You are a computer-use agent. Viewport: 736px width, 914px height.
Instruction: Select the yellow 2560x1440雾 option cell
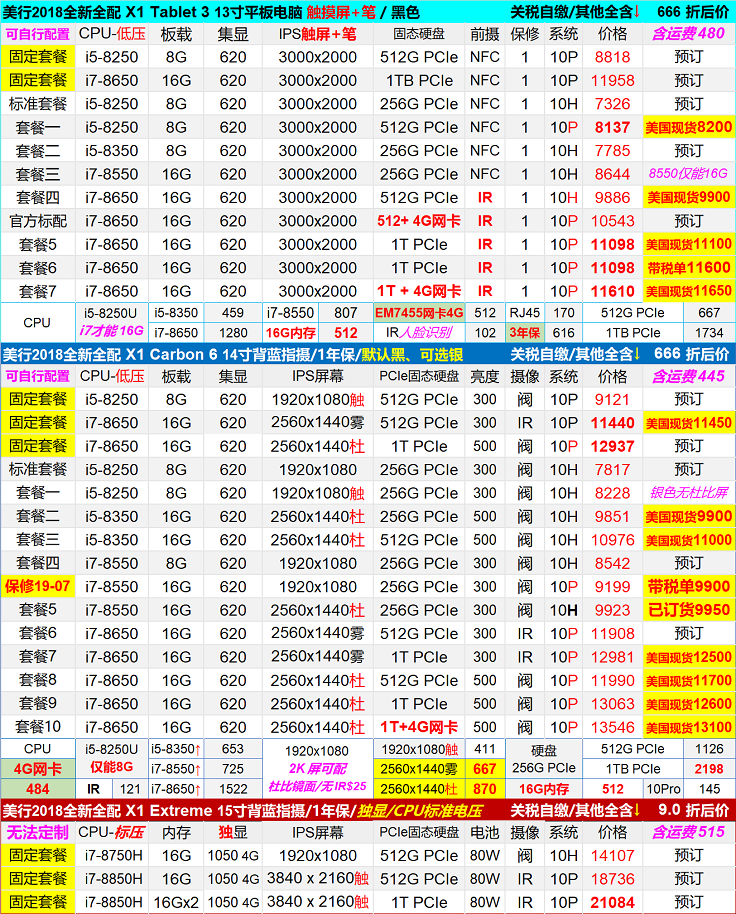point(418,769)
